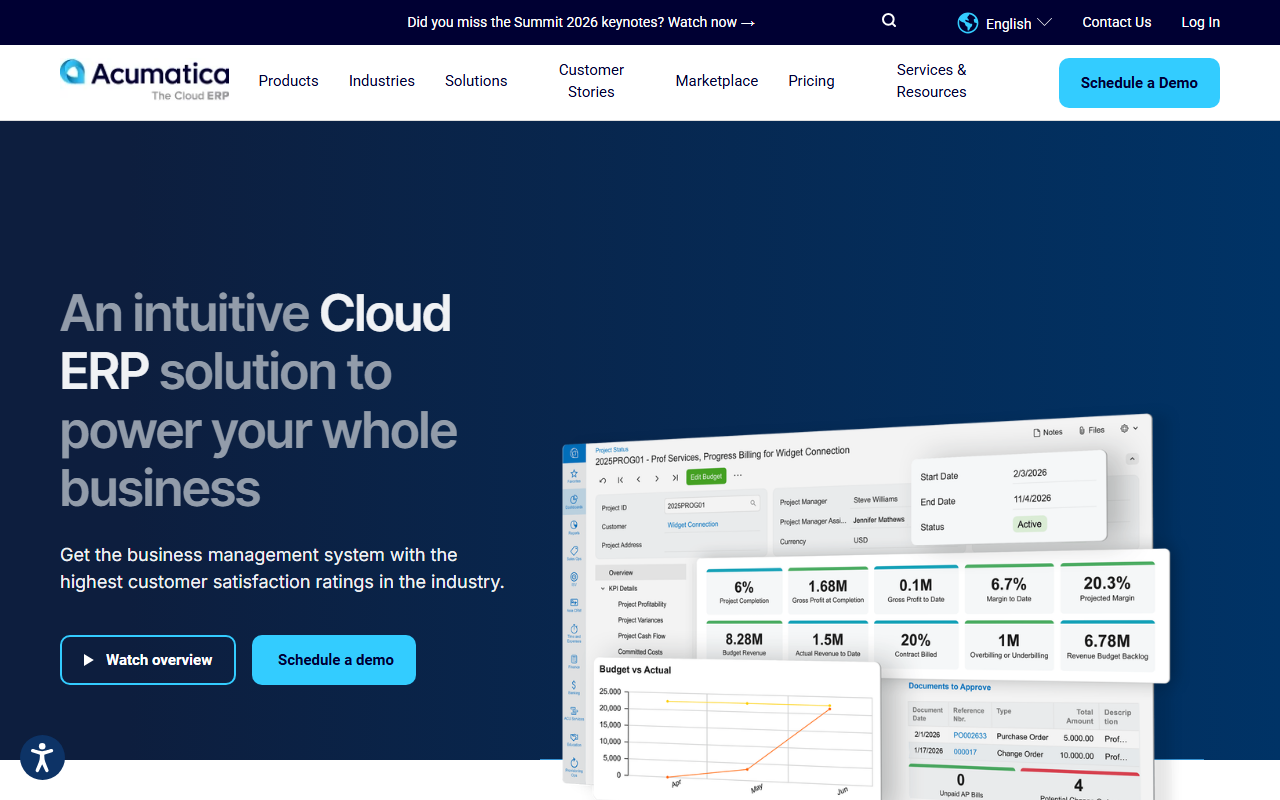Screen dimensions: 1280x800
Task: Open the Banking dollar sidebar icon
Action: pyautogui.click(x=574, y=687)
